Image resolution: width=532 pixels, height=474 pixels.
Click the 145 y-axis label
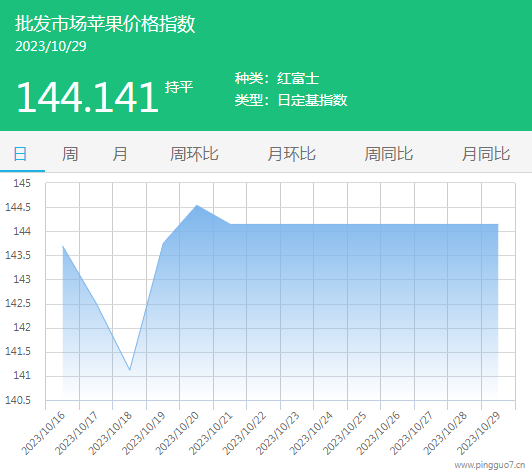pos(22,183)
